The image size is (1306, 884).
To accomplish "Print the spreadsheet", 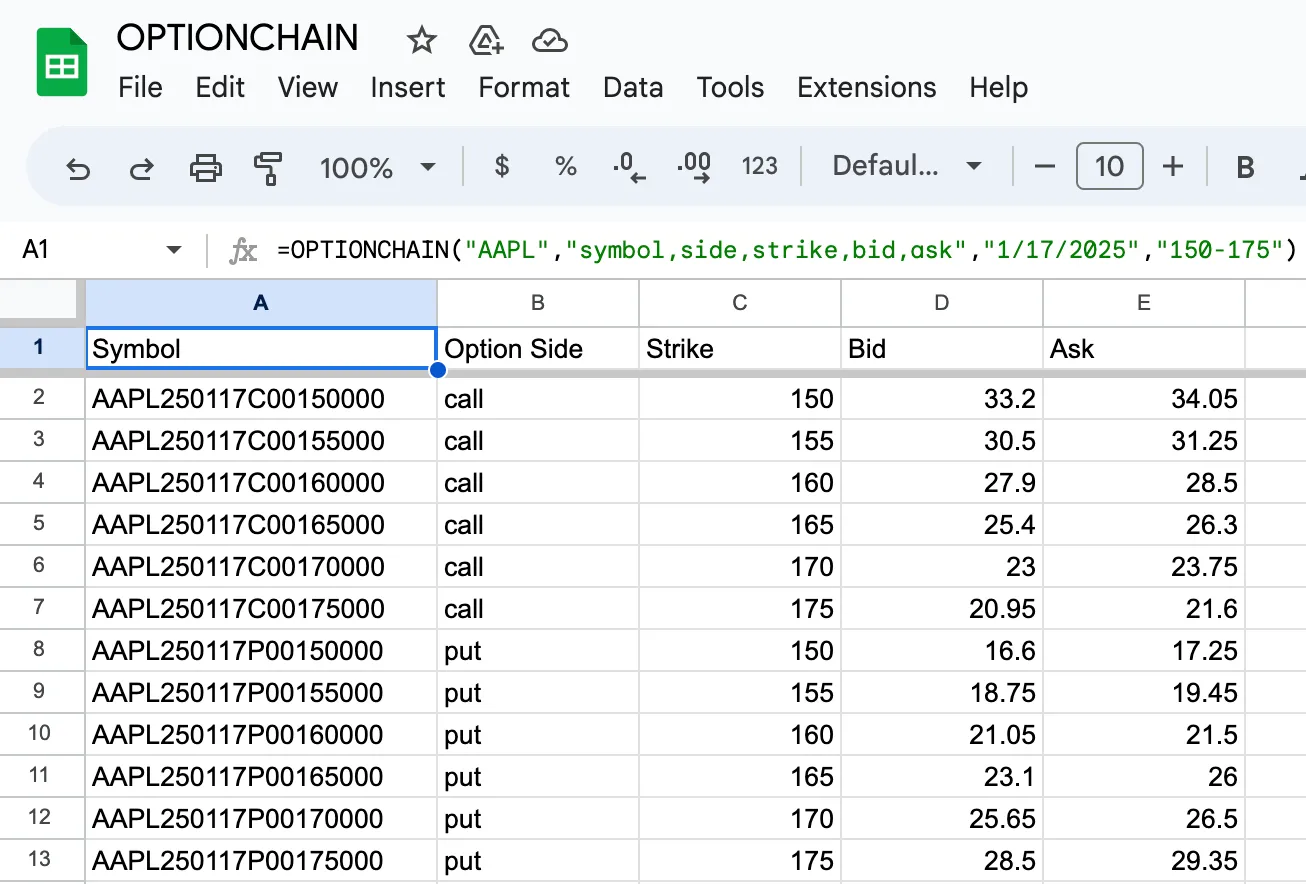I will (x=205, y=167).
